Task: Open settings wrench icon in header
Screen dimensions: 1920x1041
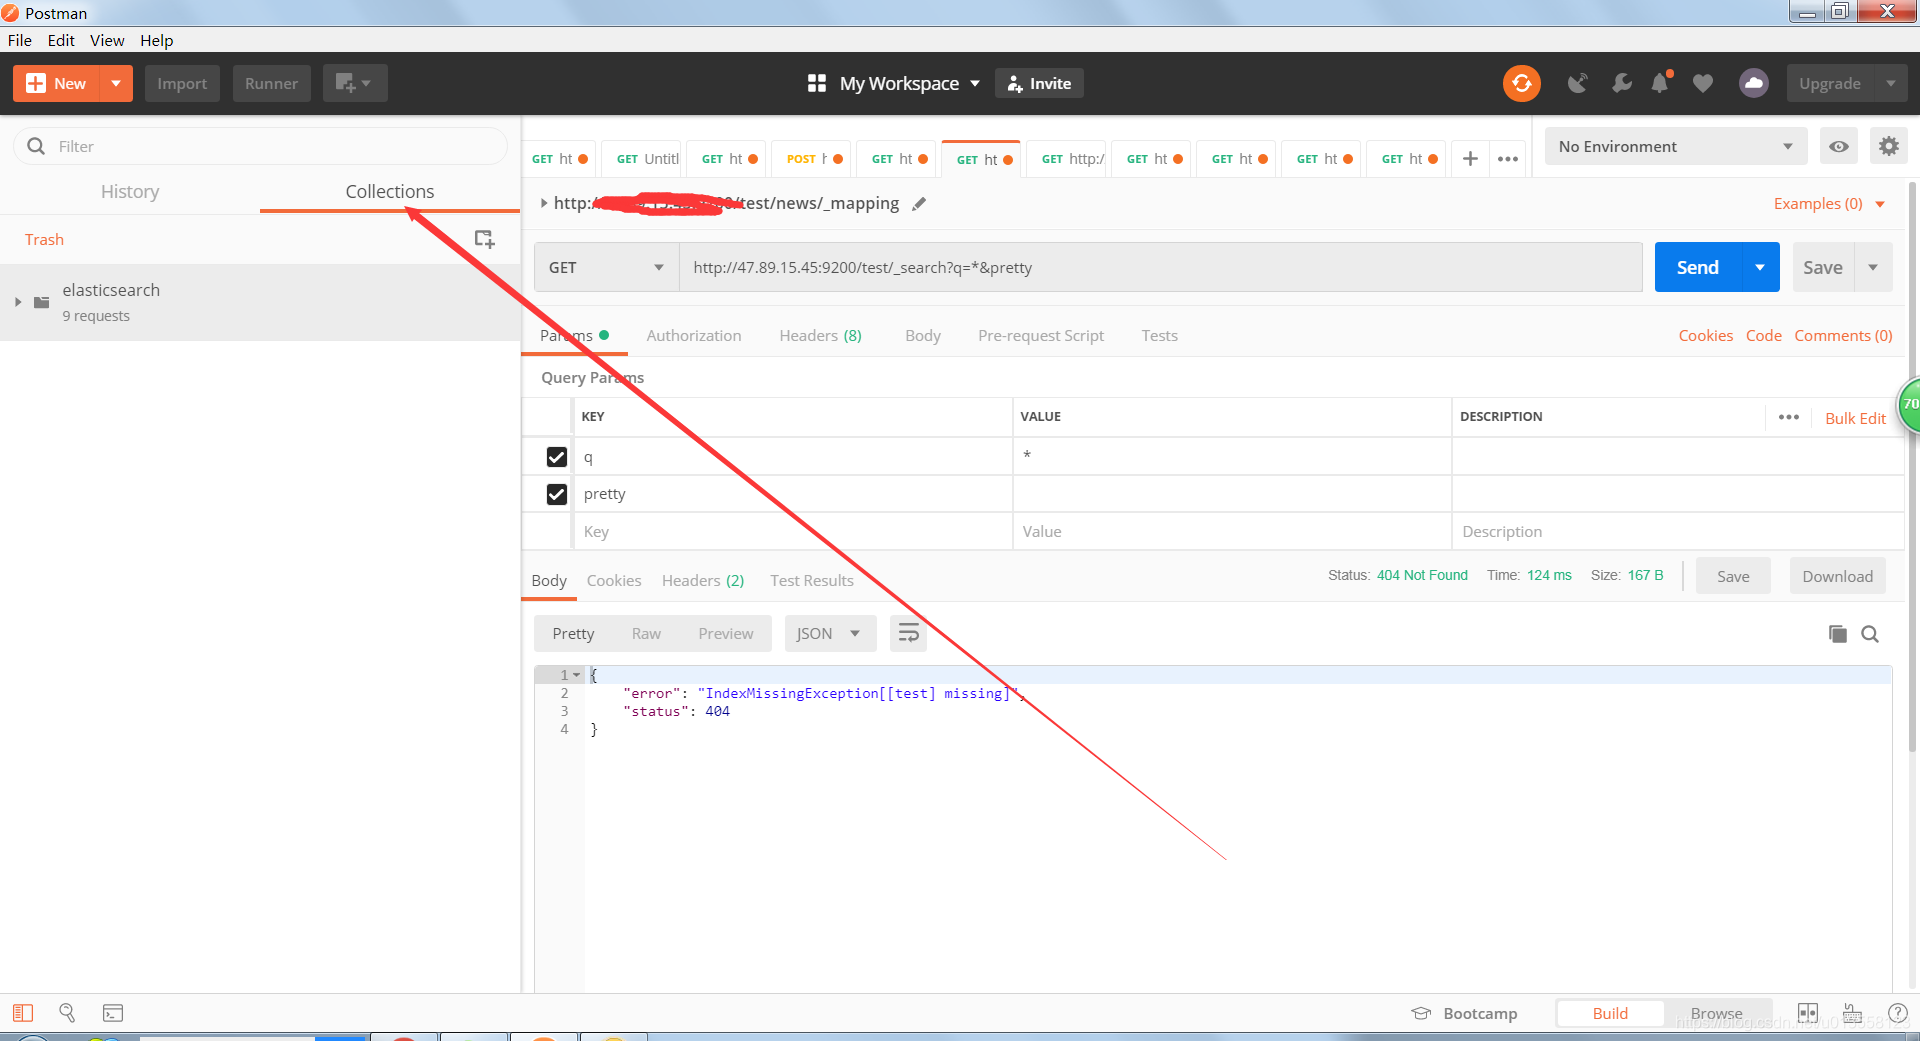Action: pyautogui.click(x=1621, y=83)
